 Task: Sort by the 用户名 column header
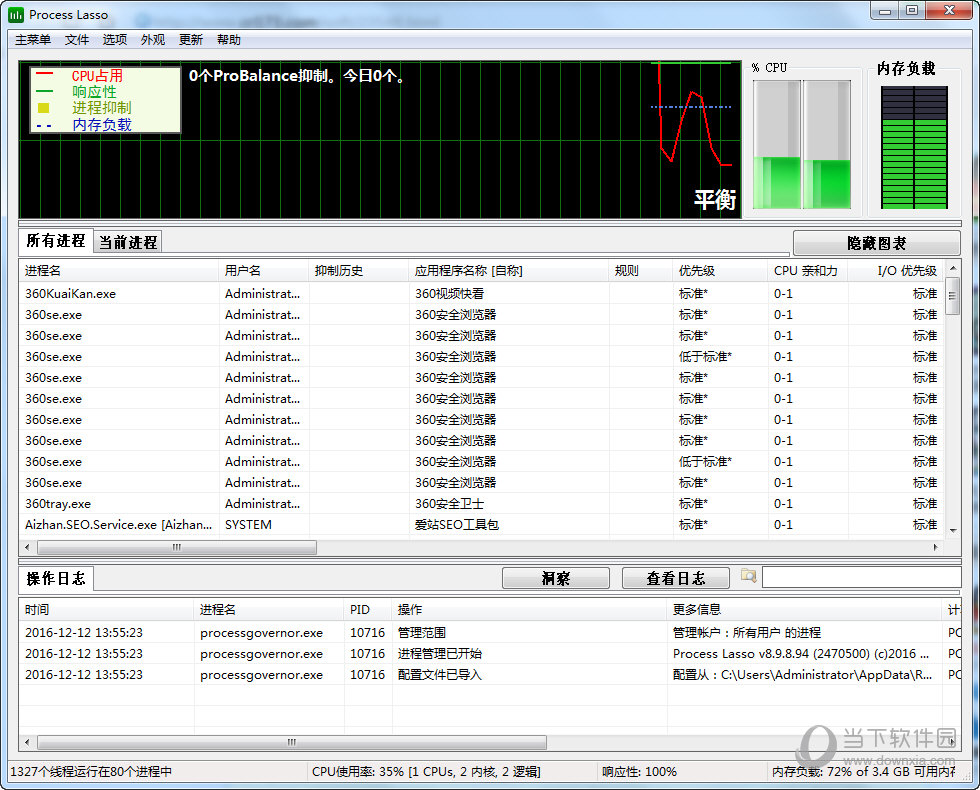click(x=264, y=271)
